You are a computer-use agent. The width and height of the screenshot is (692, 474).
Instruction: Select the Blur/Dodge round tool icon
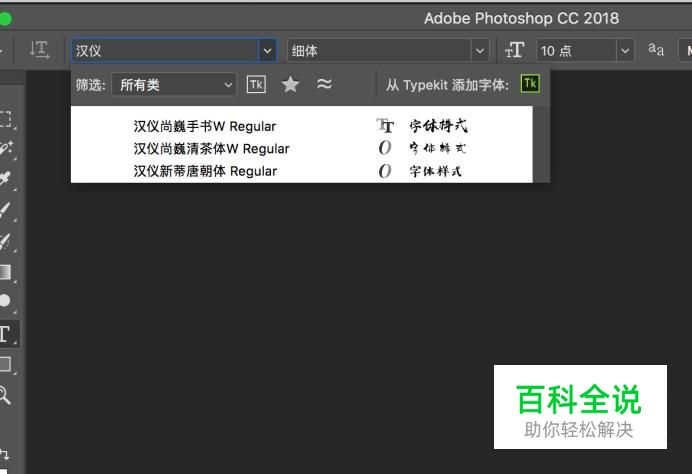5,301
